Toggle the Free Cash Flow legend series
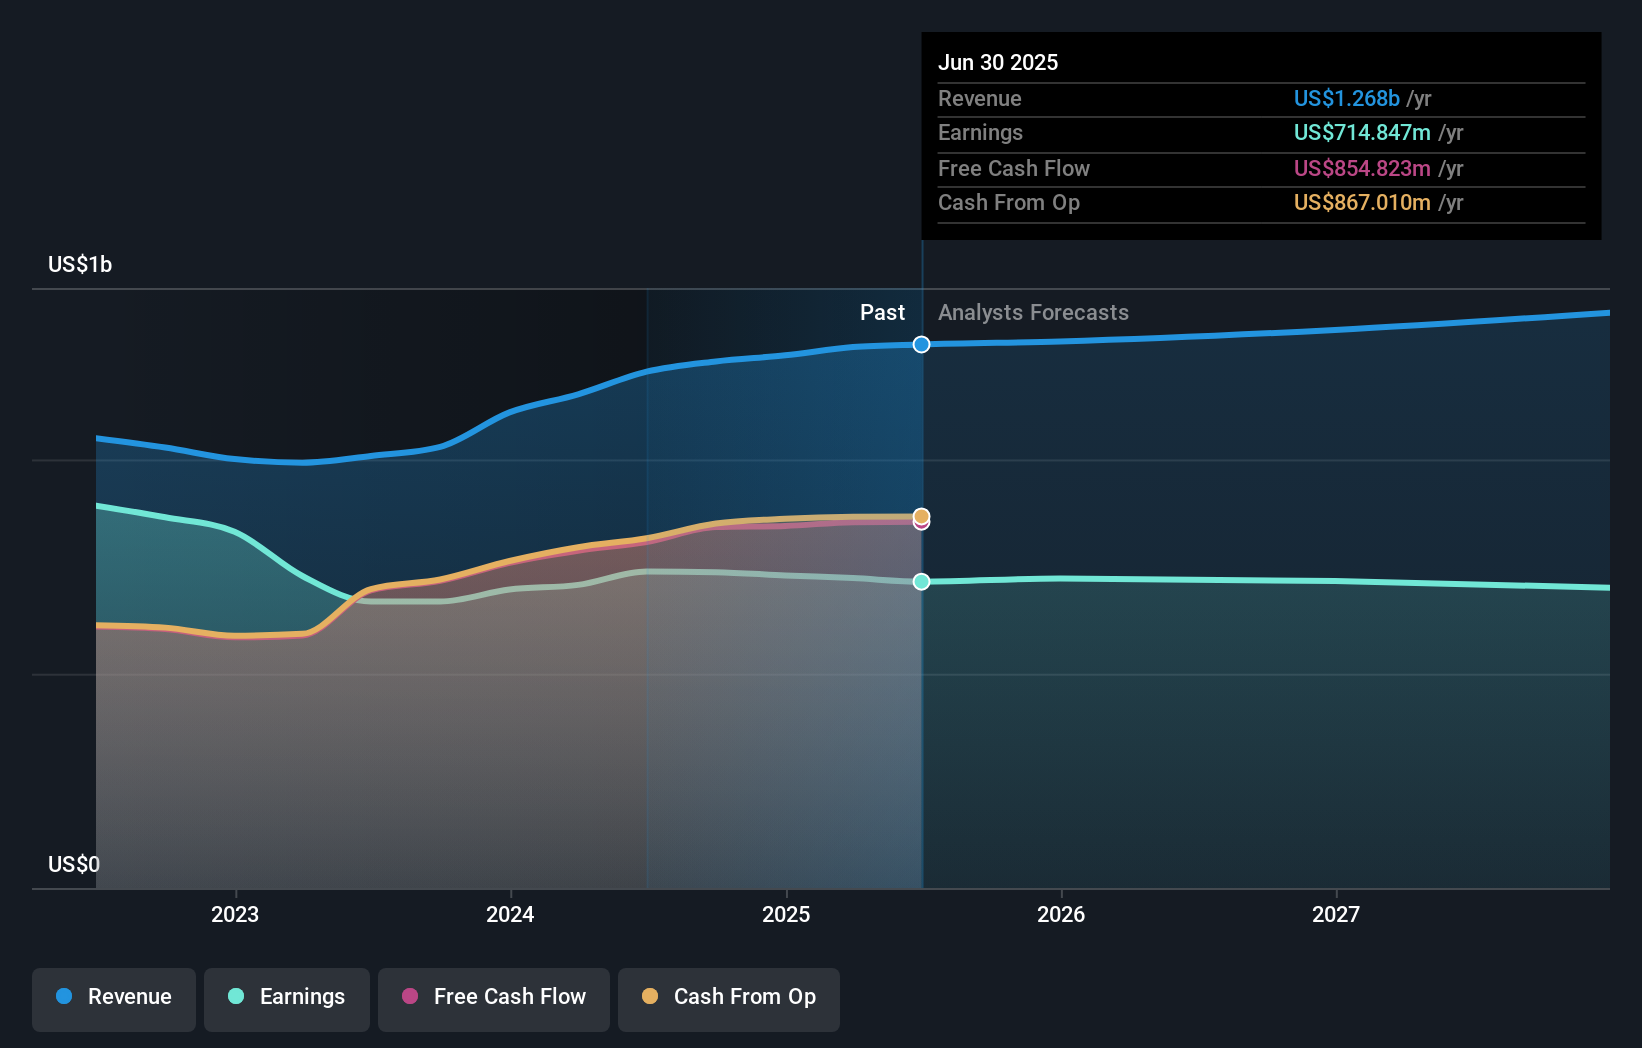Screen dimensions: 1642x1048 click(494, 999)
